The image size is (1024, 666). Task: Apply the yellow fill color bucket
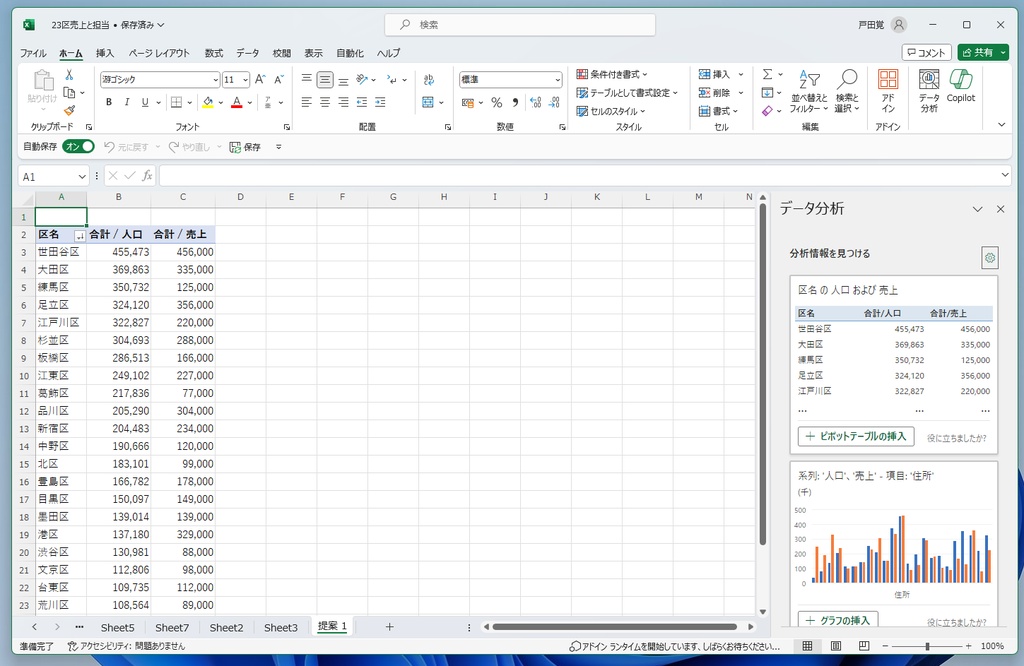208,103
